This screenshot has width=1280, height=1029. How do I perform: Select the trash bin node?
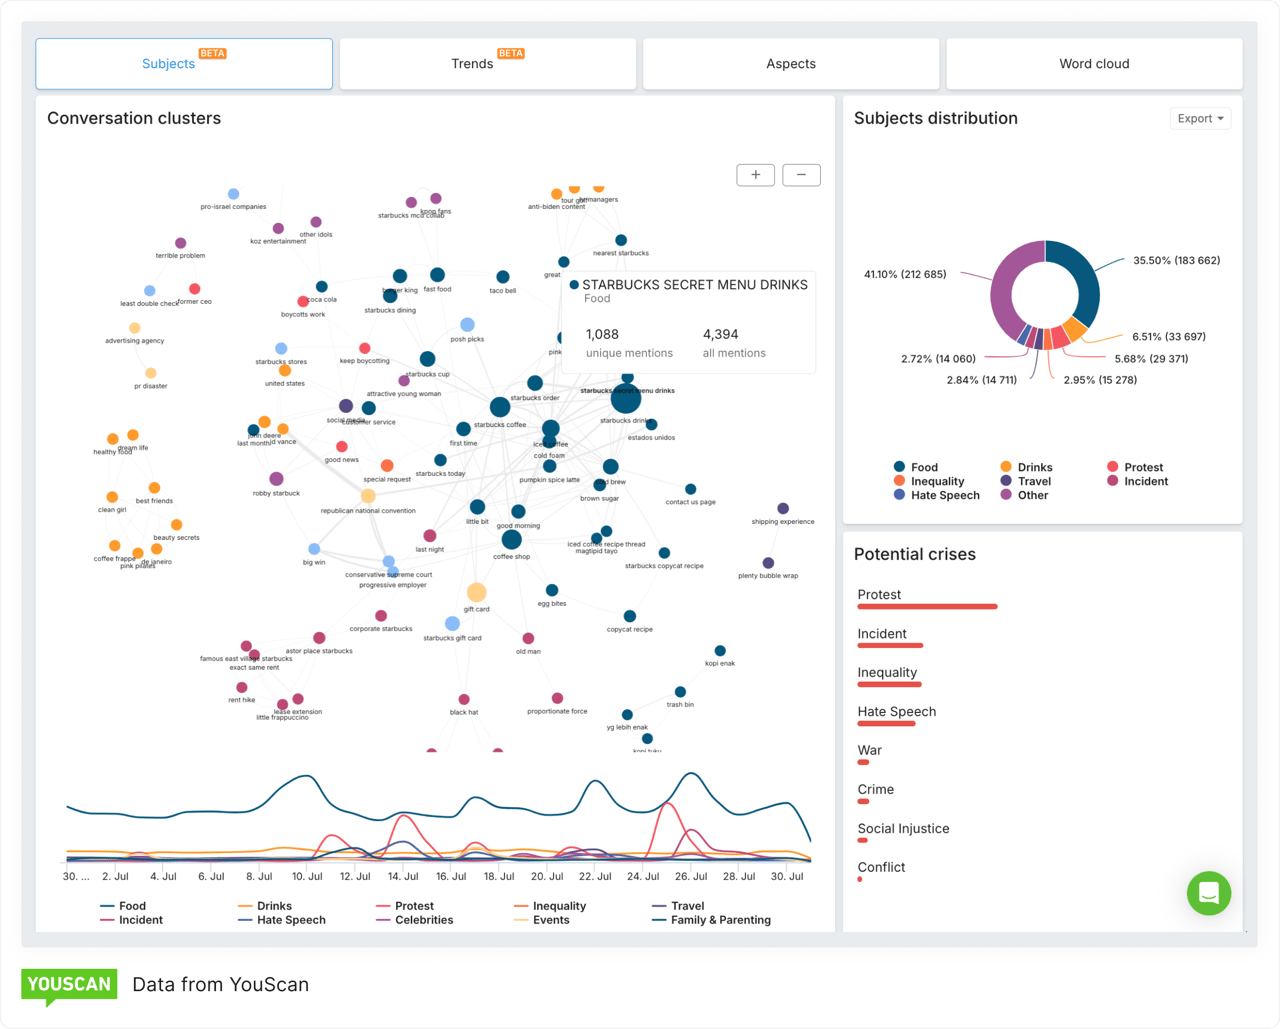pos(680,692)
